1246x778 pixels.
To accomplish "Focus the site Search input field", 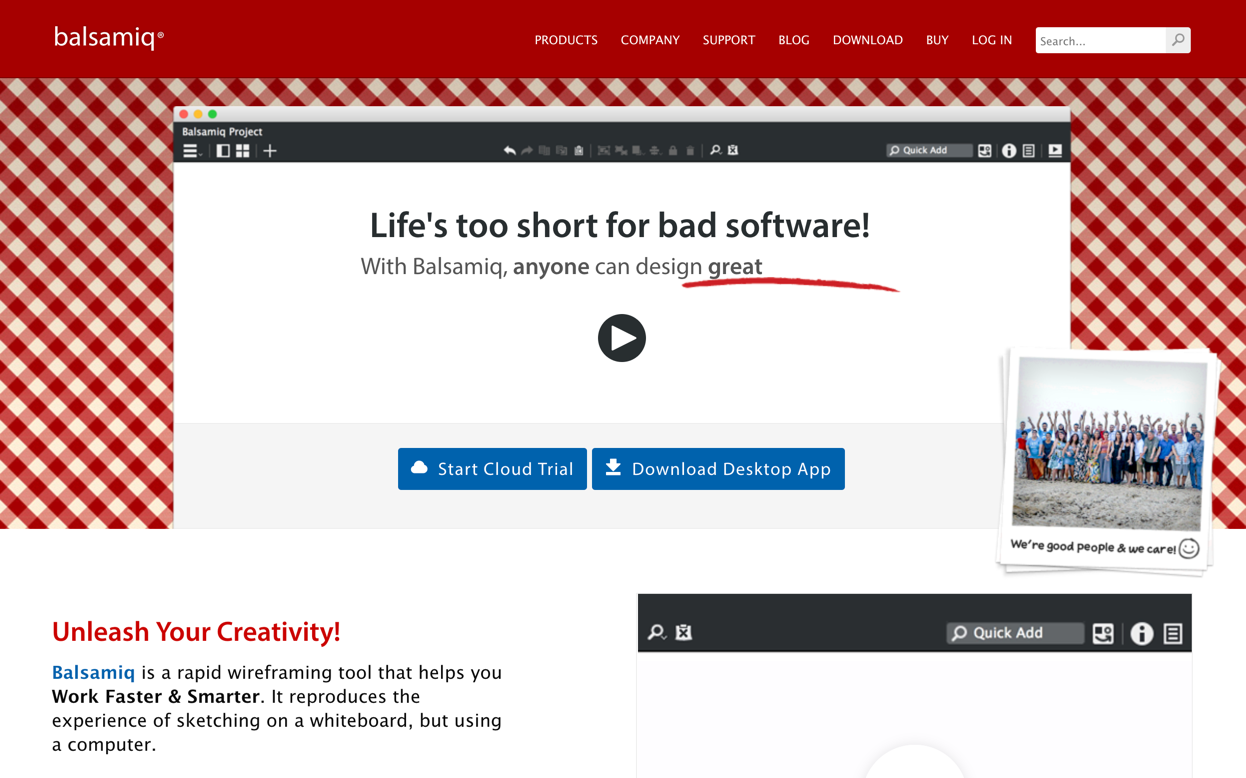I will pyautogui.click(x=1101, y=40).
